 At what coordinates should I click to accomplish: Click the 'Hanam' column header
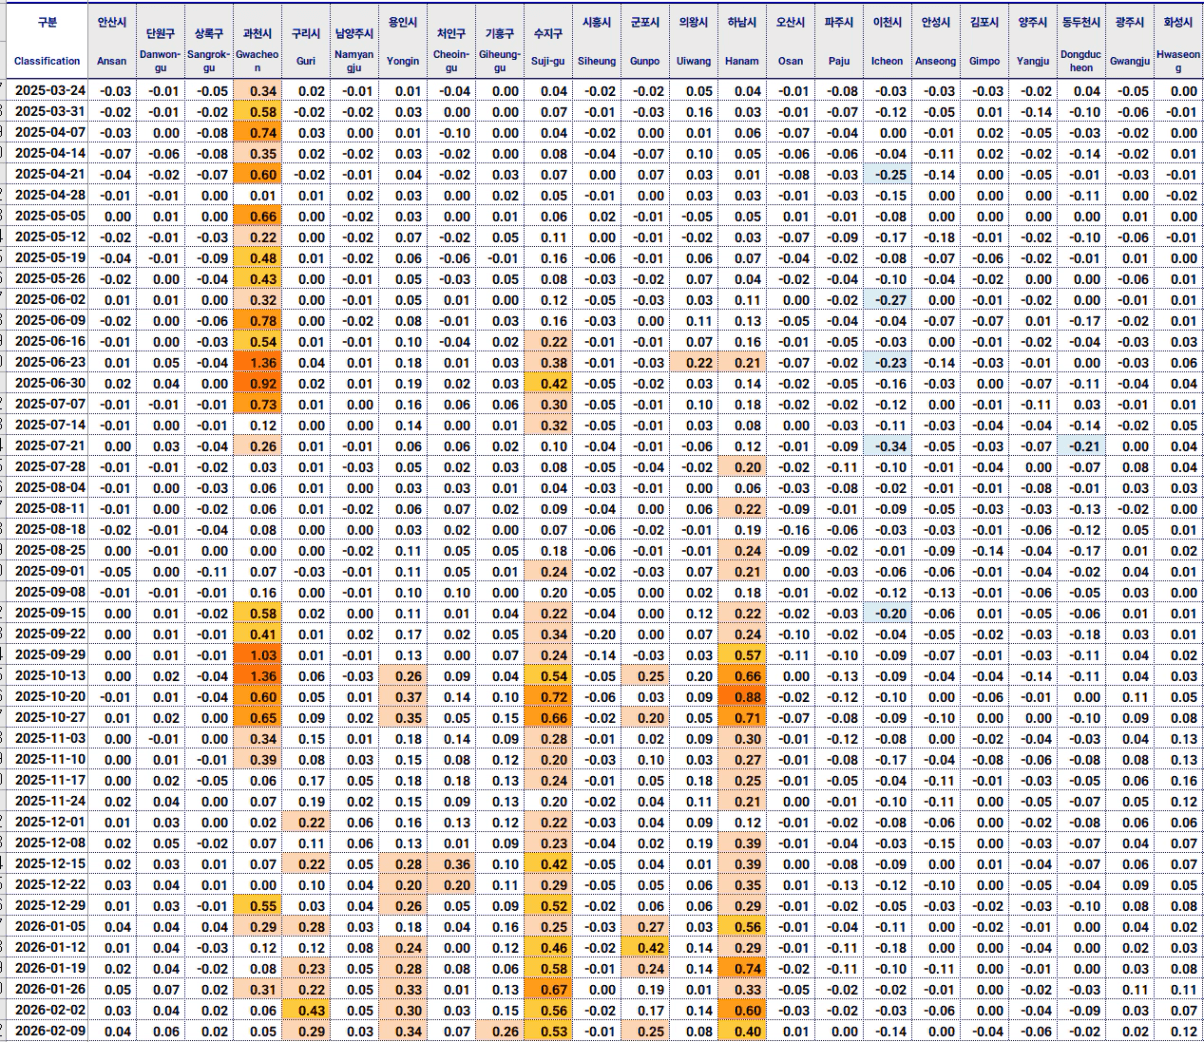(x=742, y=61)
